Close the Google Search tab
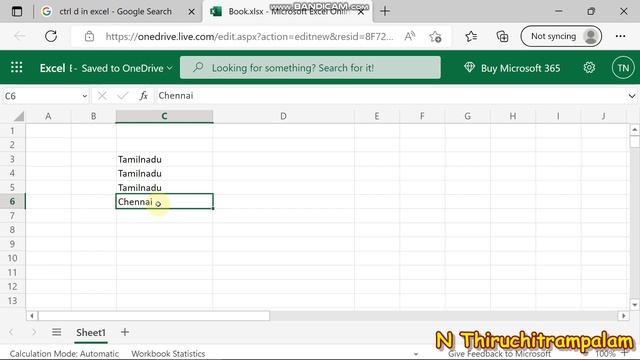The image size is (640, 360). pyautogui.click(x=191, y=12)
